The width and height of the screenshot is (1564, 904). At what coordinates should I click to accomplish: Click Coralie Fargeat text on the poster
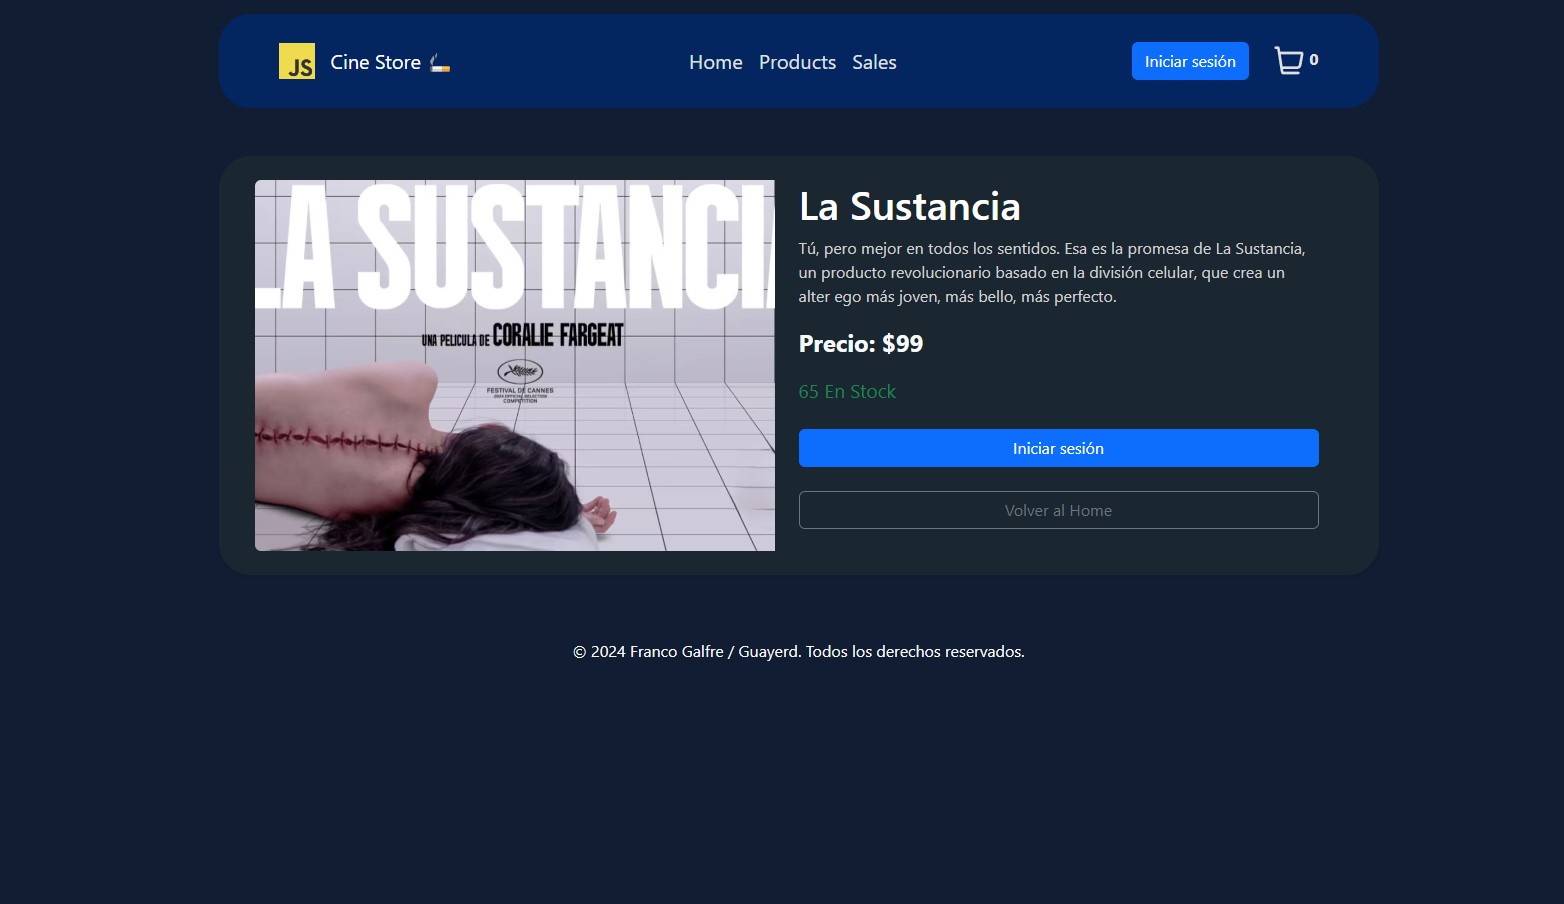[x=558, y=335]
